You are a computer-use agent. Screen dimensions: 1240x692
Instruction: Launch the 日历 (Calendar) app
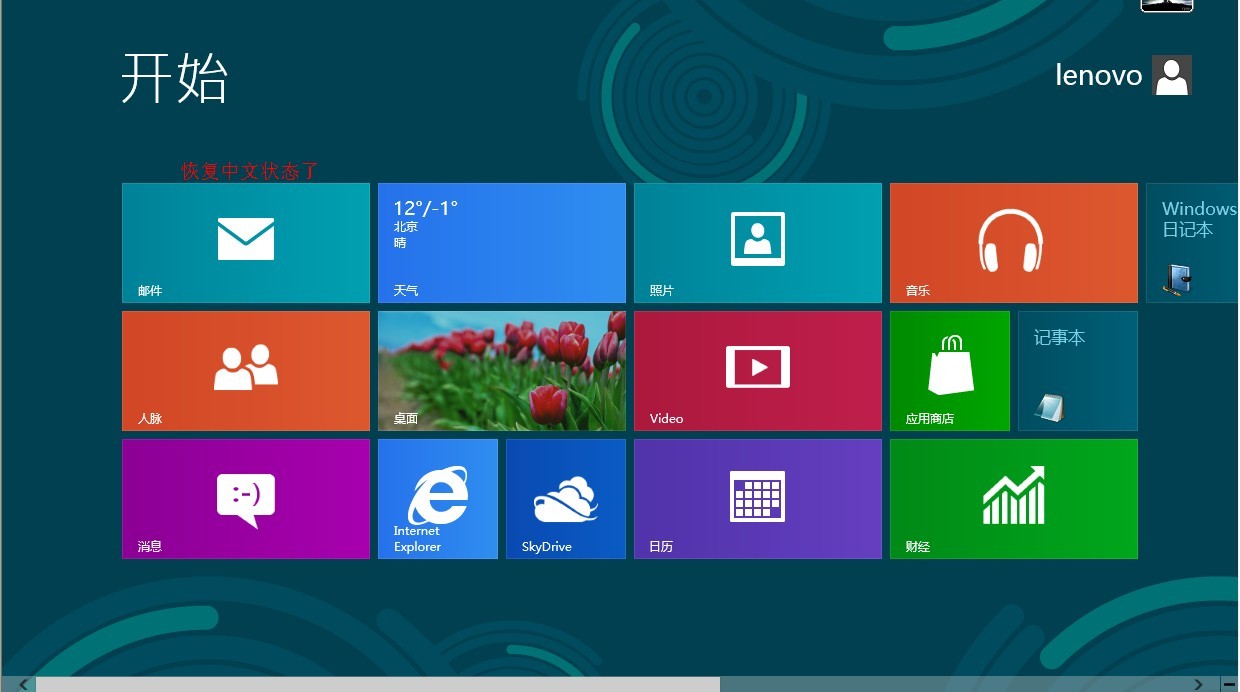(757, 498)
